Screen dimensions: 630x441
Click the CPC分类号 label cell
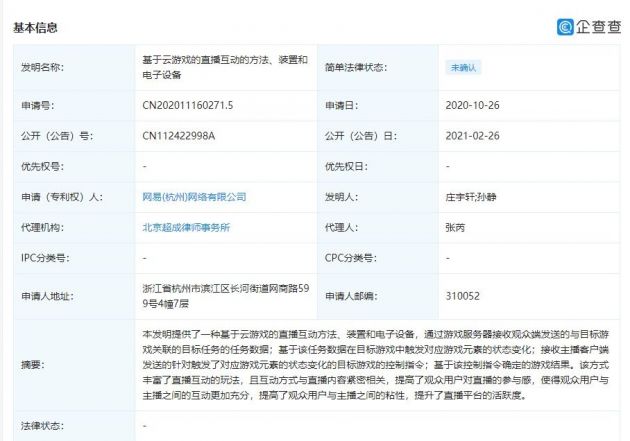[378, 258]
